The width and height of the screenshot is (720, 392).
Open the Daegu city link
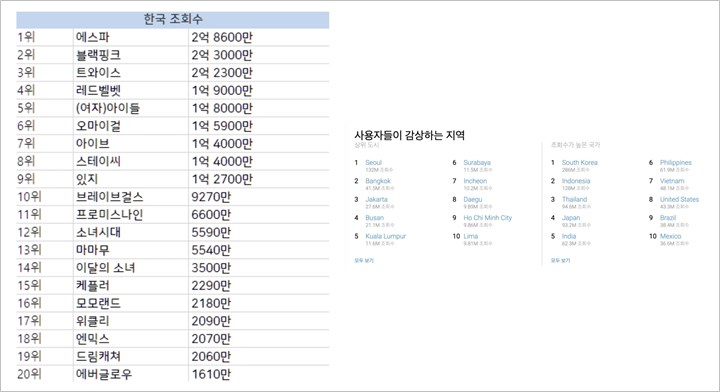tap(472, 199)
